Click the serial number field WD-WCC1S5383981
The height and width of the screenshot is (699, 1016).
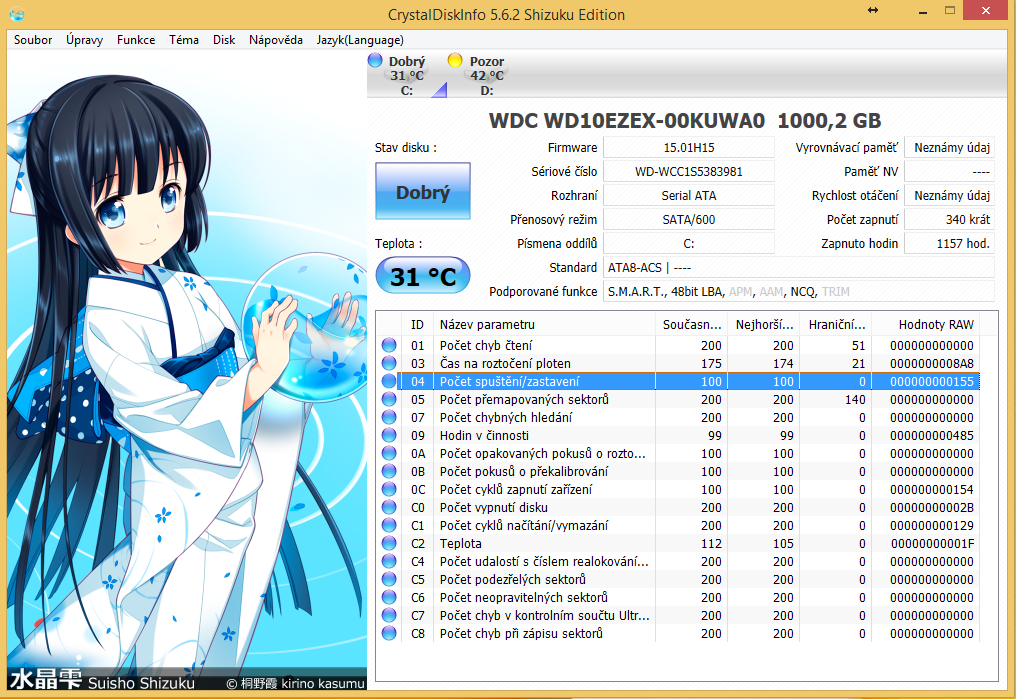[689, 172]
